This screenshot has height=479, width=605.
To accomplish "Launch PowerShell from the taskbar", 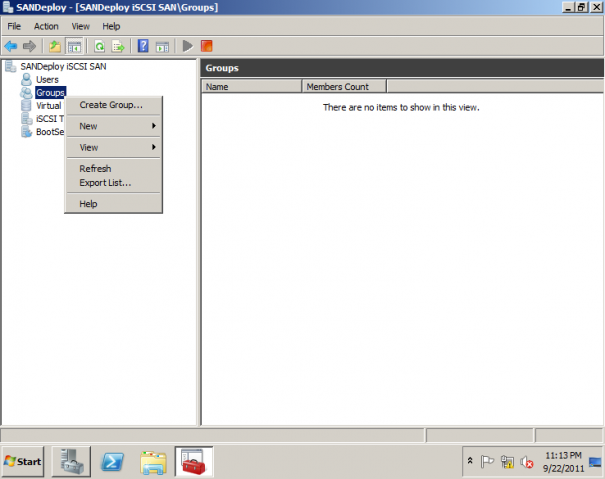I will tap(112, 462).
